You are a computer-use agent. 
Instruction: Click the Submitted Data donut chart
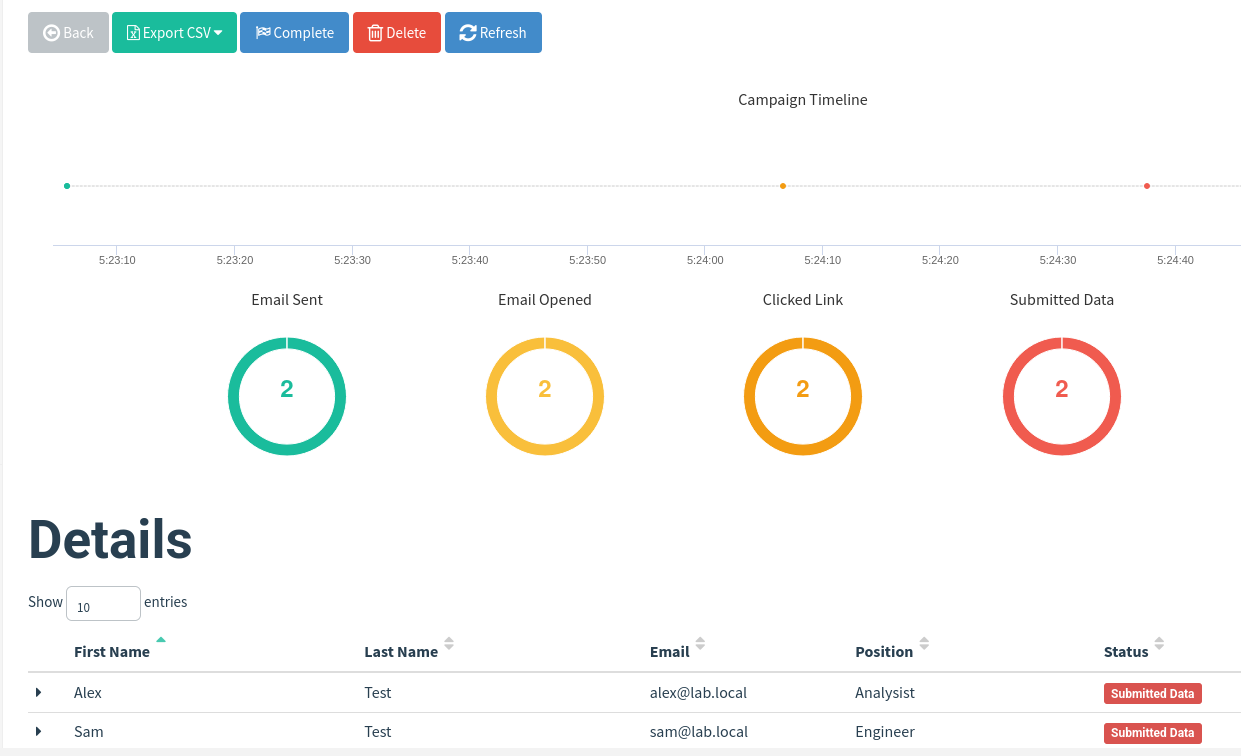tap(1062, 397)
